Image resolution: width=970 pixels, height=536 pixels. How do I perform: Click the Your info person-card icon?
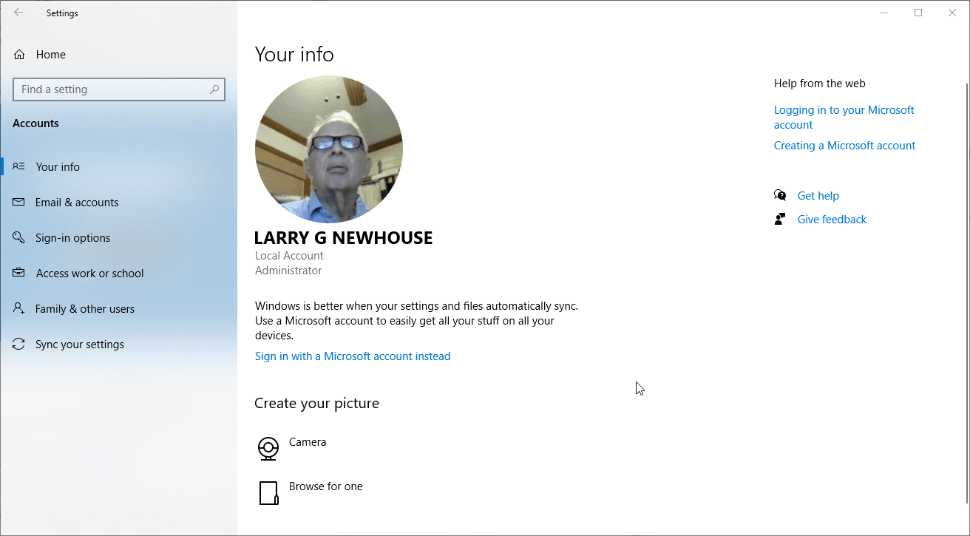point(19,166)
